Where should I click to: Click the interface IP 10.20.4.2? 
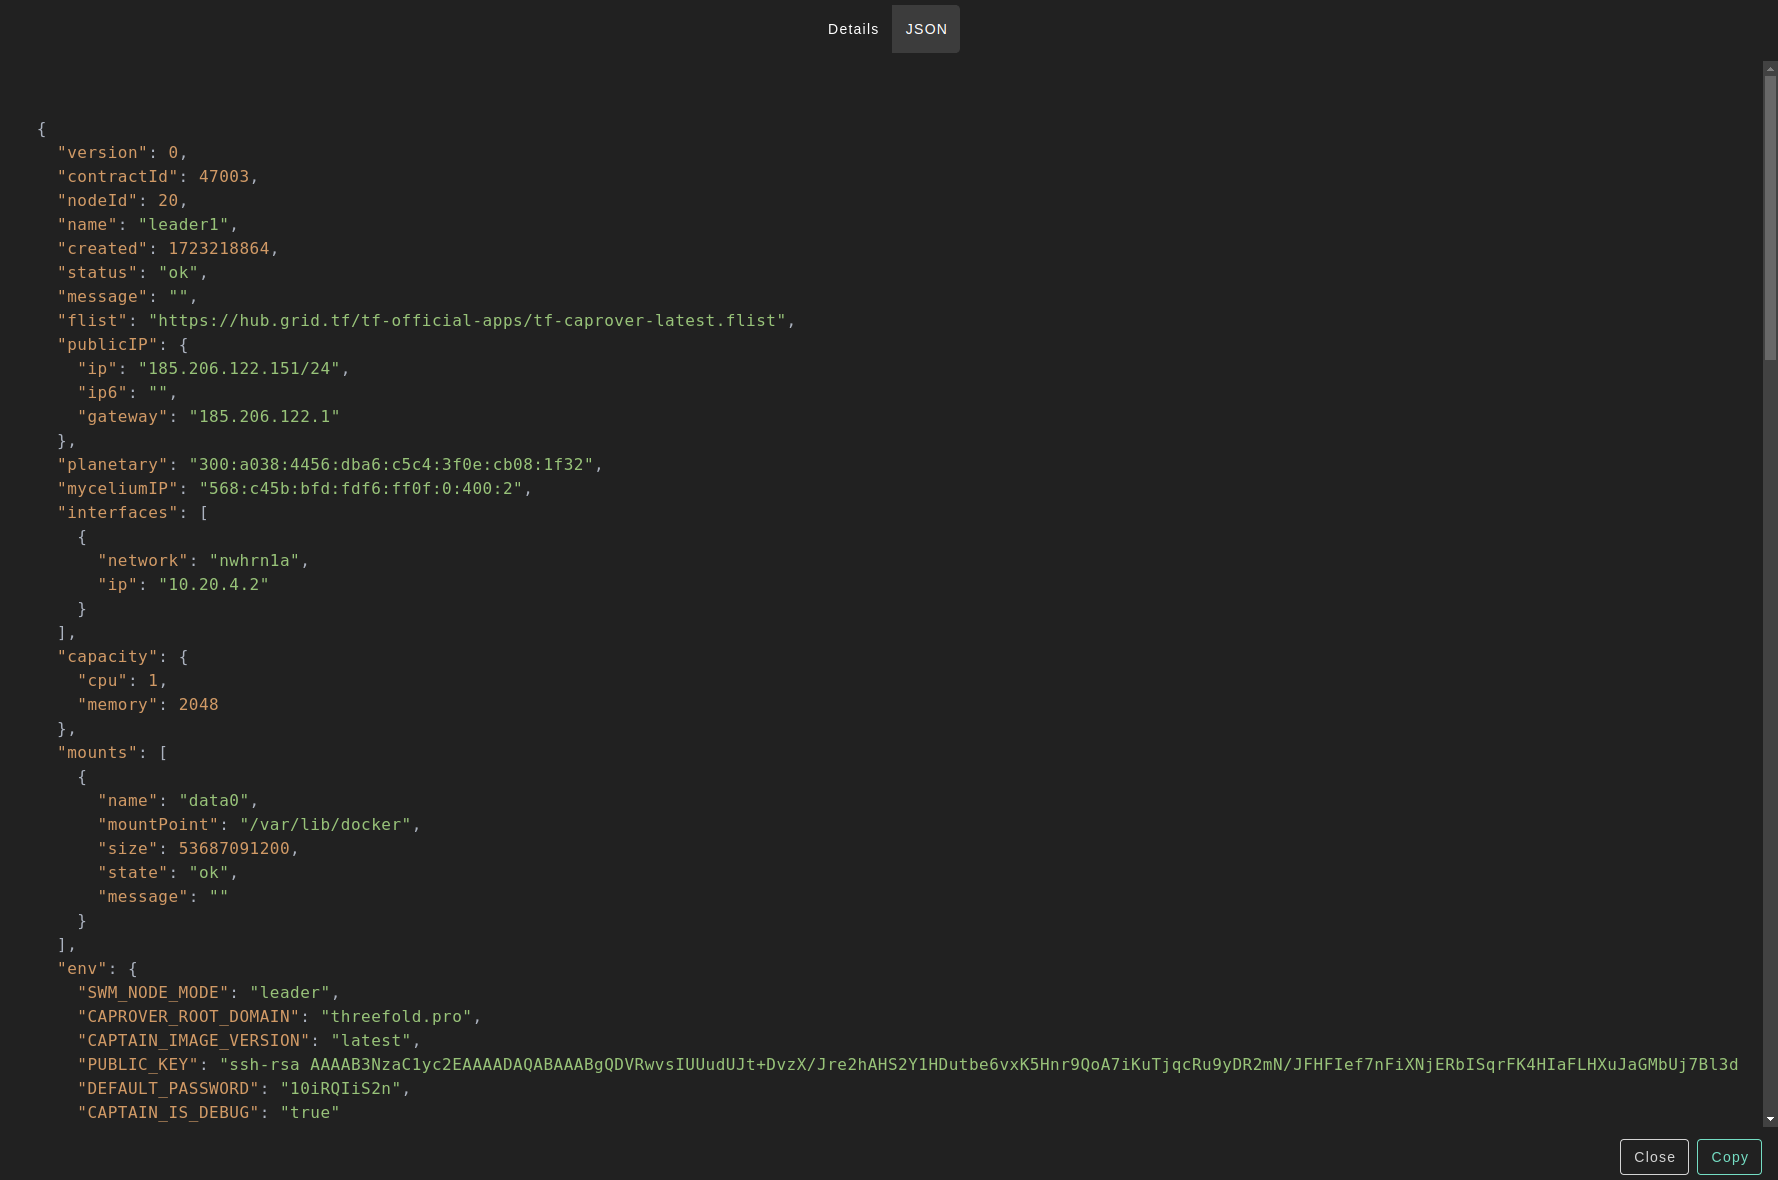click(x=213, y=585)
